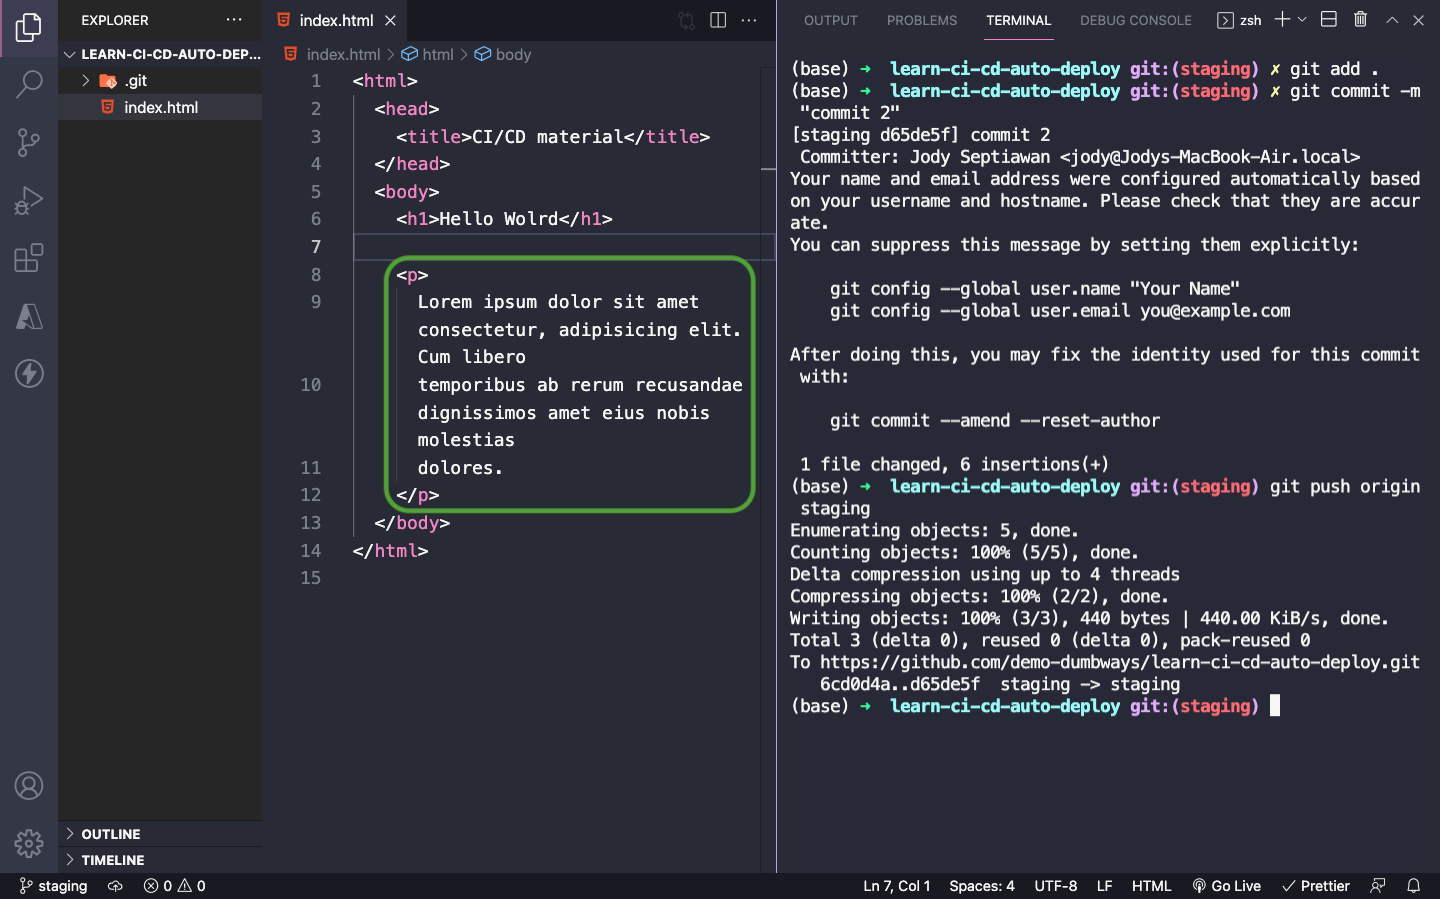This screenshot has width=1440, height=899.
Task: Open the Extensions view
Action: coord(29,259)
